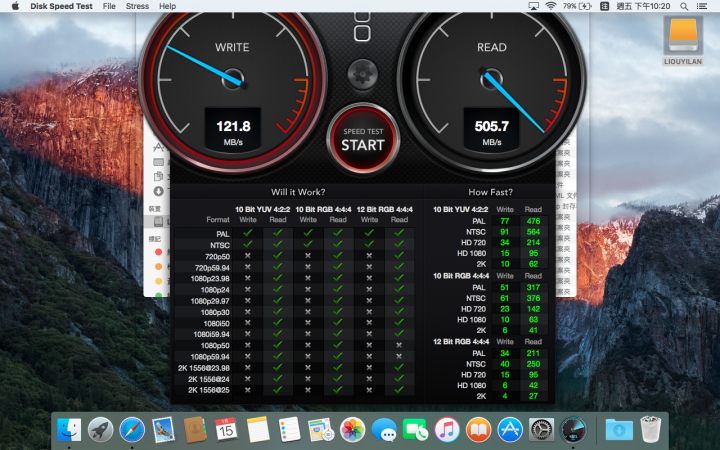Click Downloads arrow icon in Finder sidebar
The height and width of the screenshot is (450, 720).
(158, 191)
